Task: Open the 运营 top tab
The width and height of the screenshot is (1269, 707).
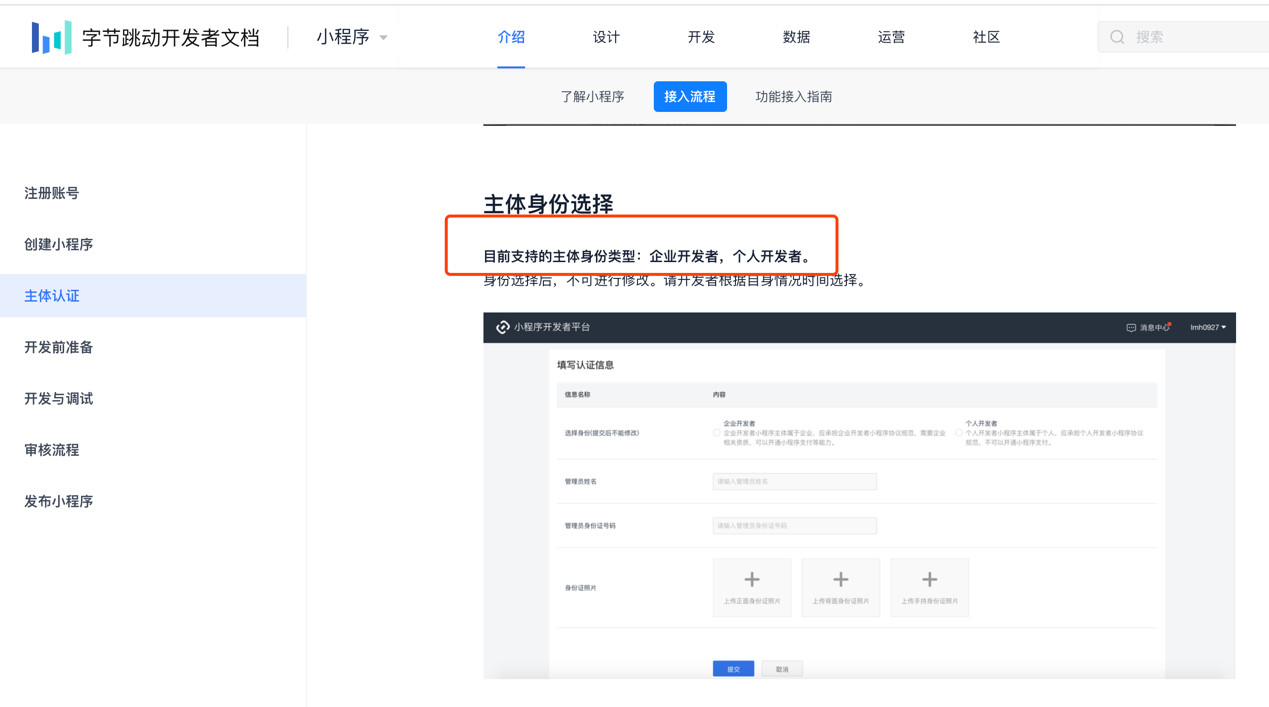Action: click(891, 37)
